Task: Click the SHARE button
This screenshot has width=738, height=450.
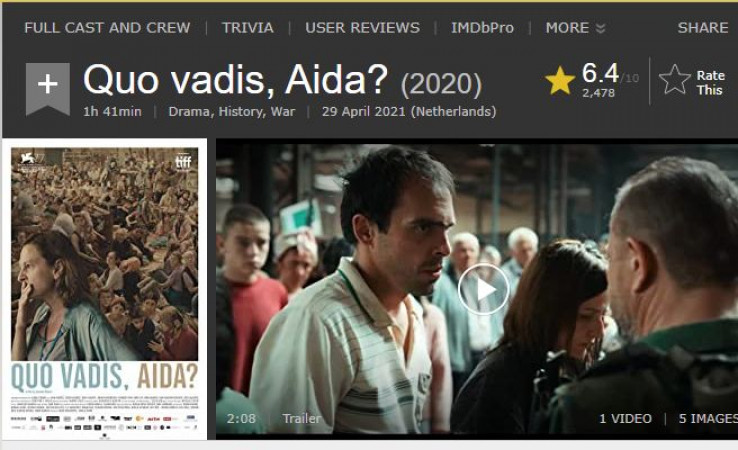Action: (703, 28)
